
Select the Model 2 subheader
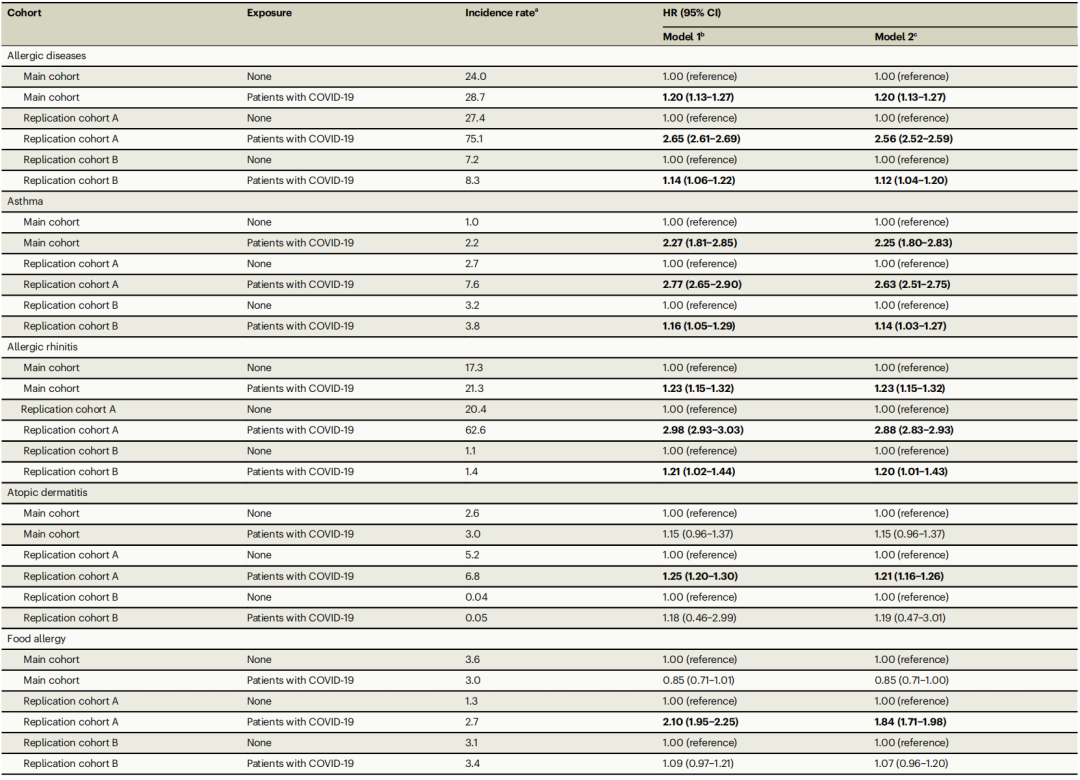point(899,36)
